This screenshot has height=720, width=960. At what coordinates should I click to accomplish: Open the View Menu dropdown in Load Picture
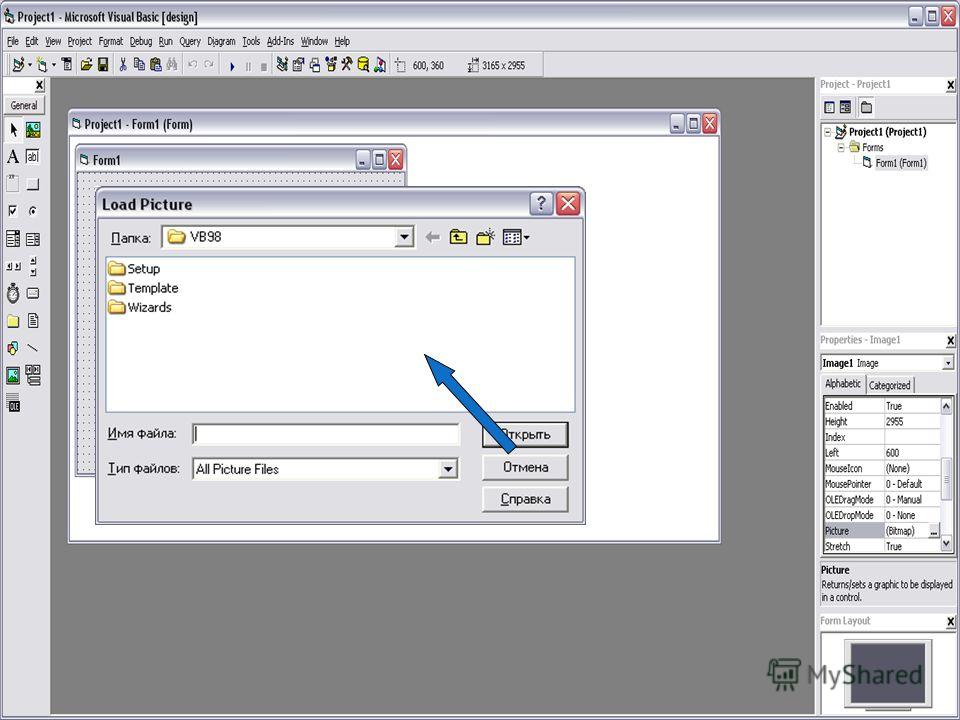pos(516,237)
